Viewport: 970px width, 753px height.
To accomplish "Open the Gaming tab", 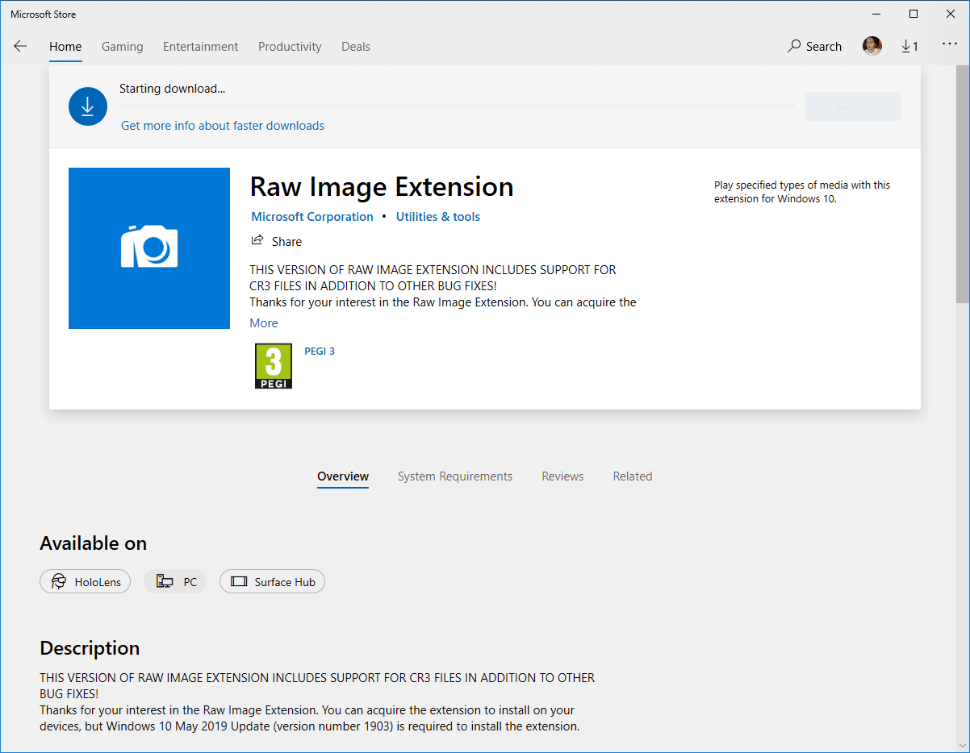I will (x=122, y=46).
